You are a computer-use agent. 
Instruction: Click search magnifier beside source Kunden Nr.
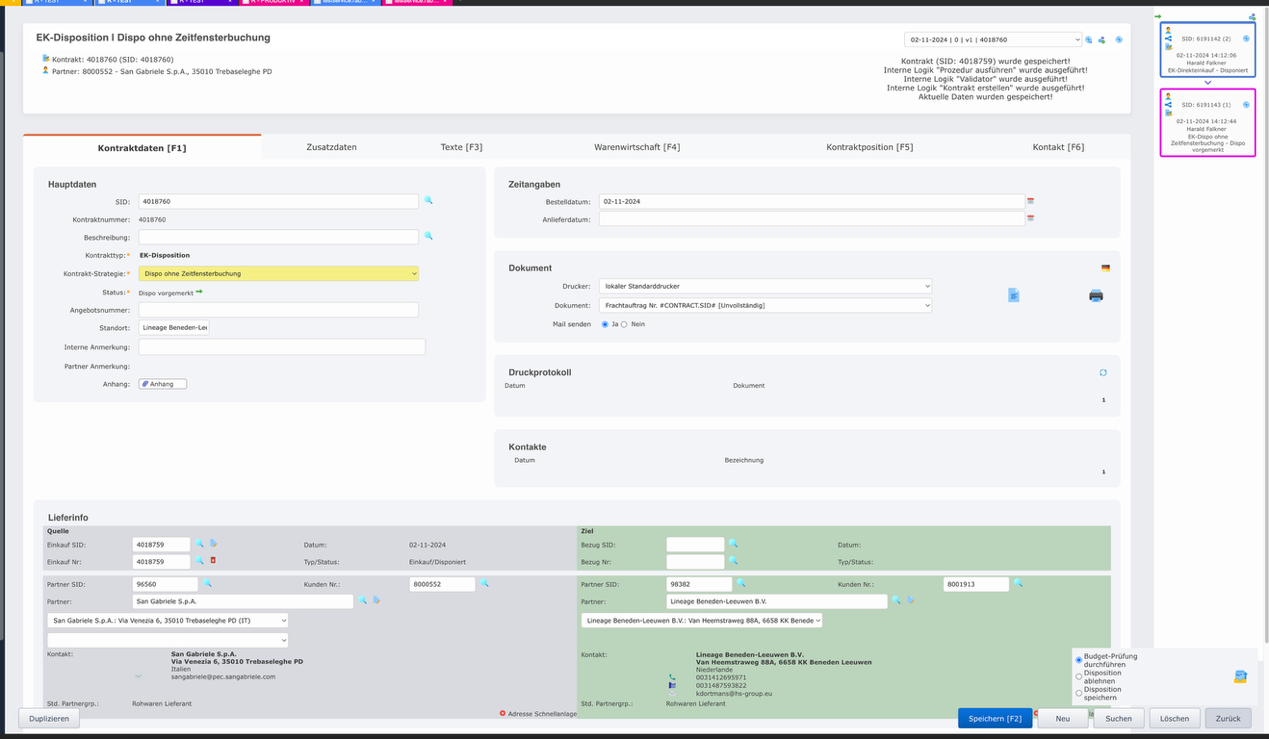(485, 584)
